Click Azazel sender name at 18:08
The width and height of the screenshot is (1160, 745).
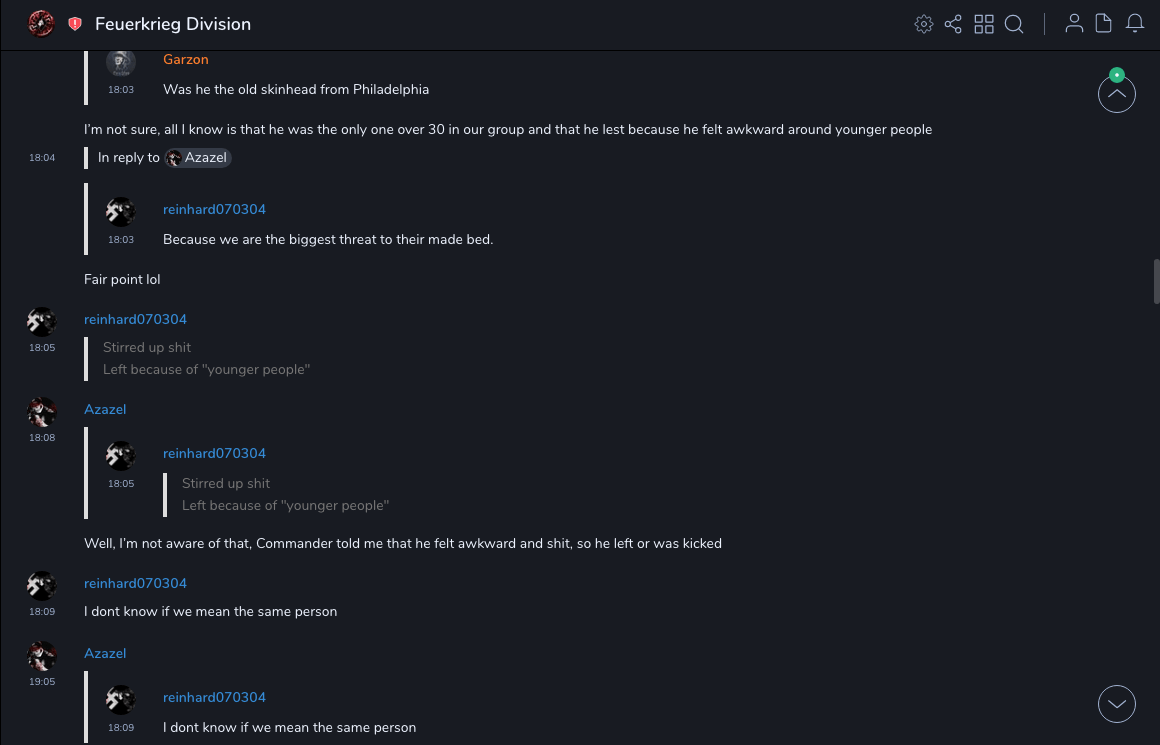pyautogui.click(x=105, y=409)
